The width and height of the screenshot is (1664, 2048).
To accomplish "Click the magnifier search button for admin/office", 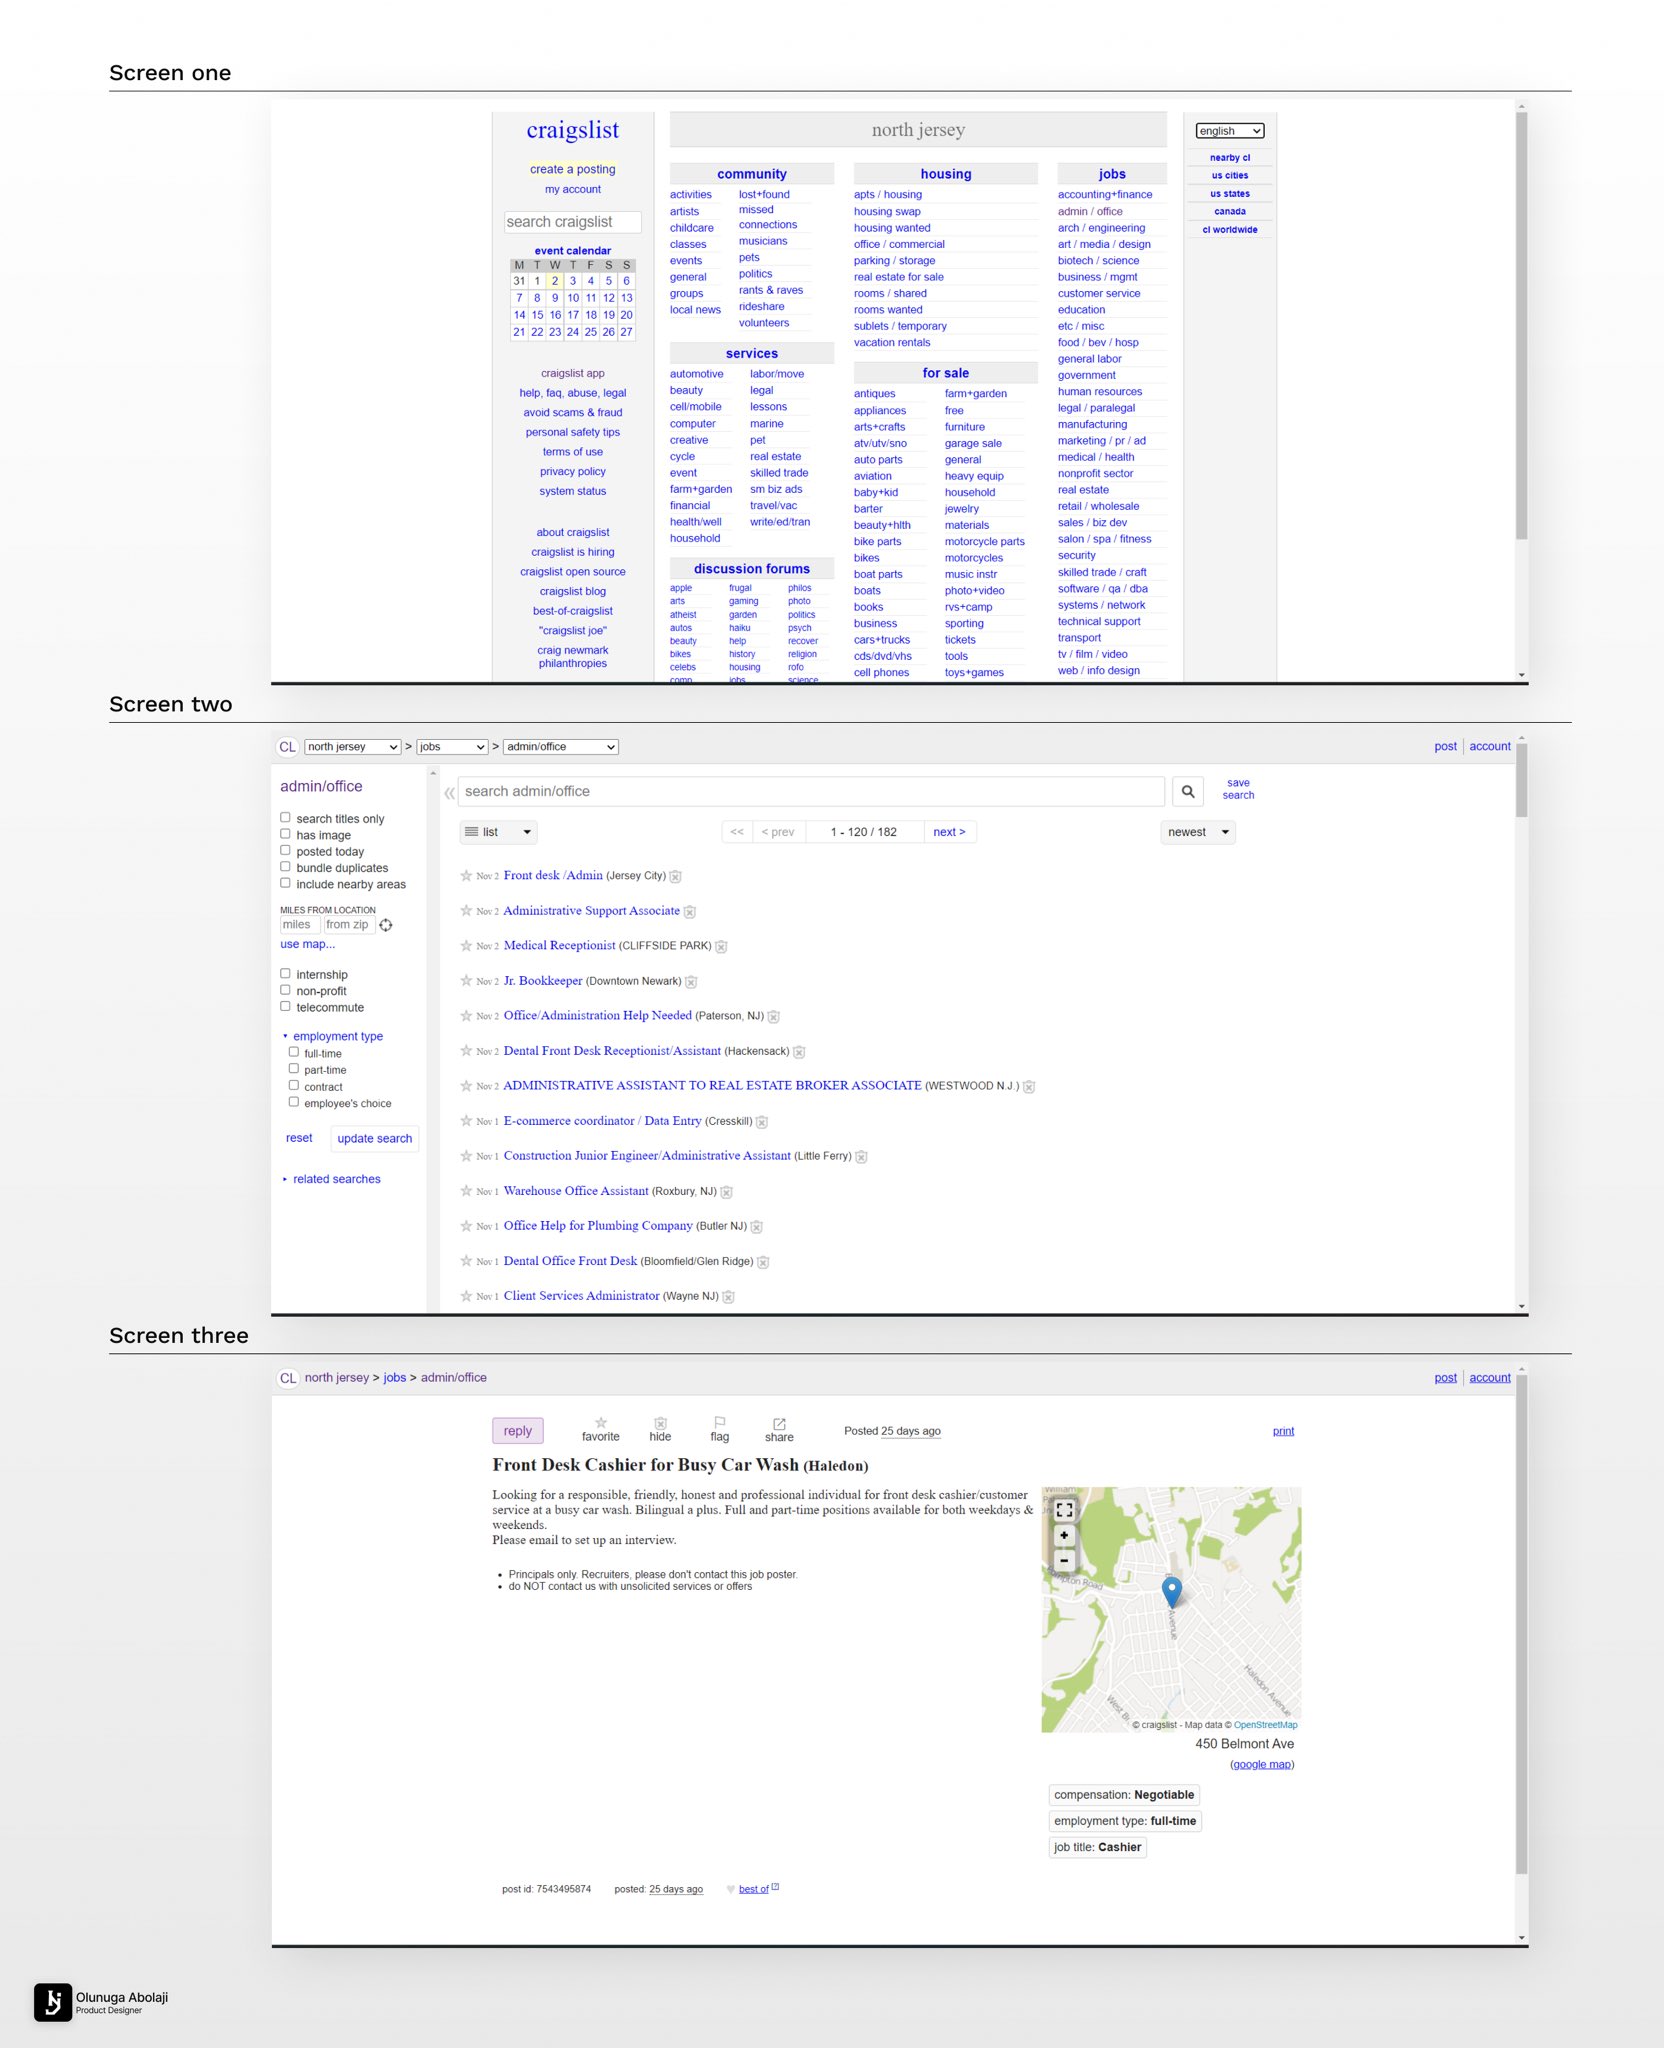I will (x=1187, y=791).
